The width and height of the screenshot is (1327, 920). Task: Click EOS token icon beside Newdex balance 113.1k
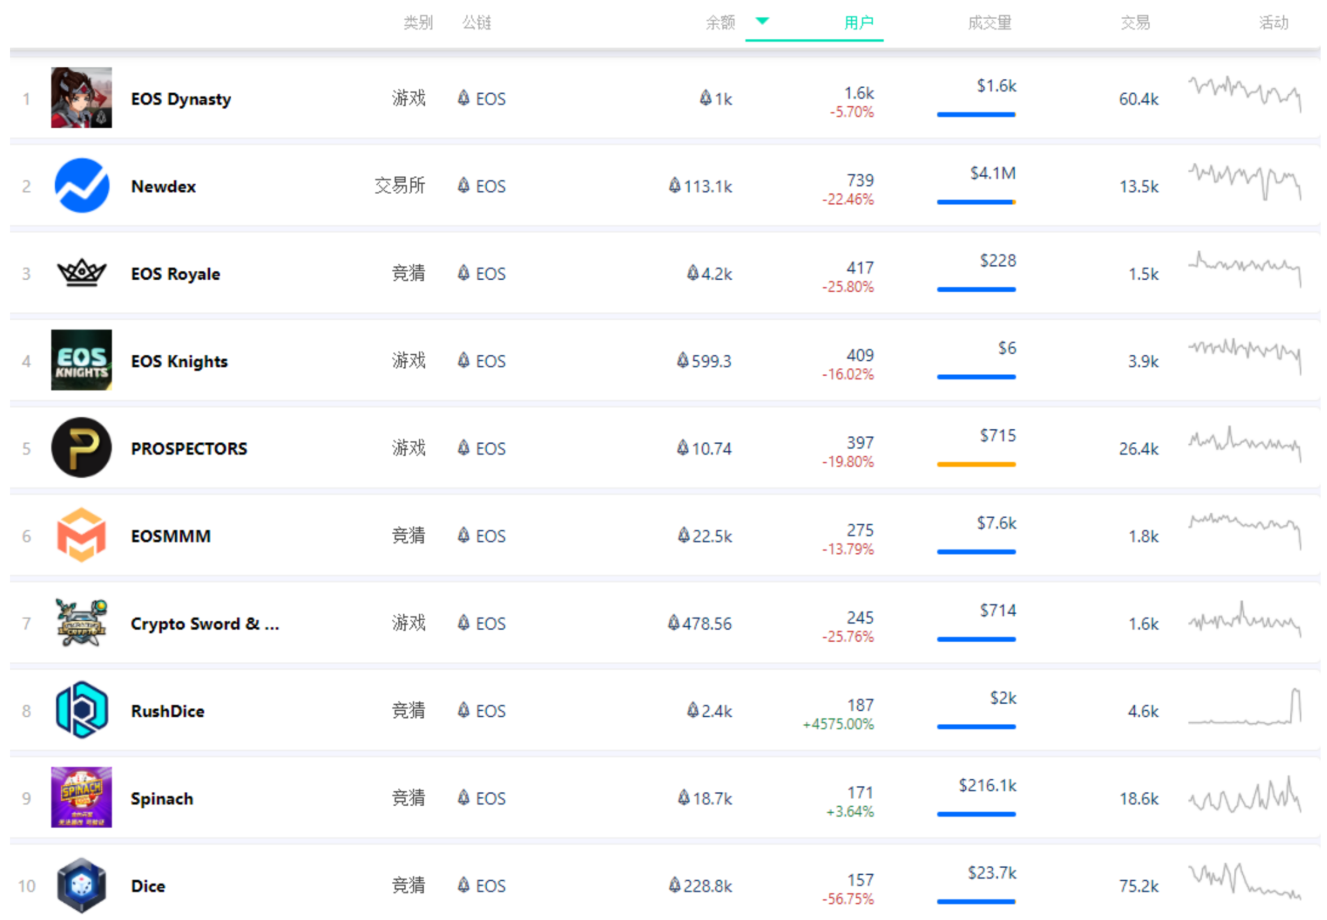tap(674, 185)
